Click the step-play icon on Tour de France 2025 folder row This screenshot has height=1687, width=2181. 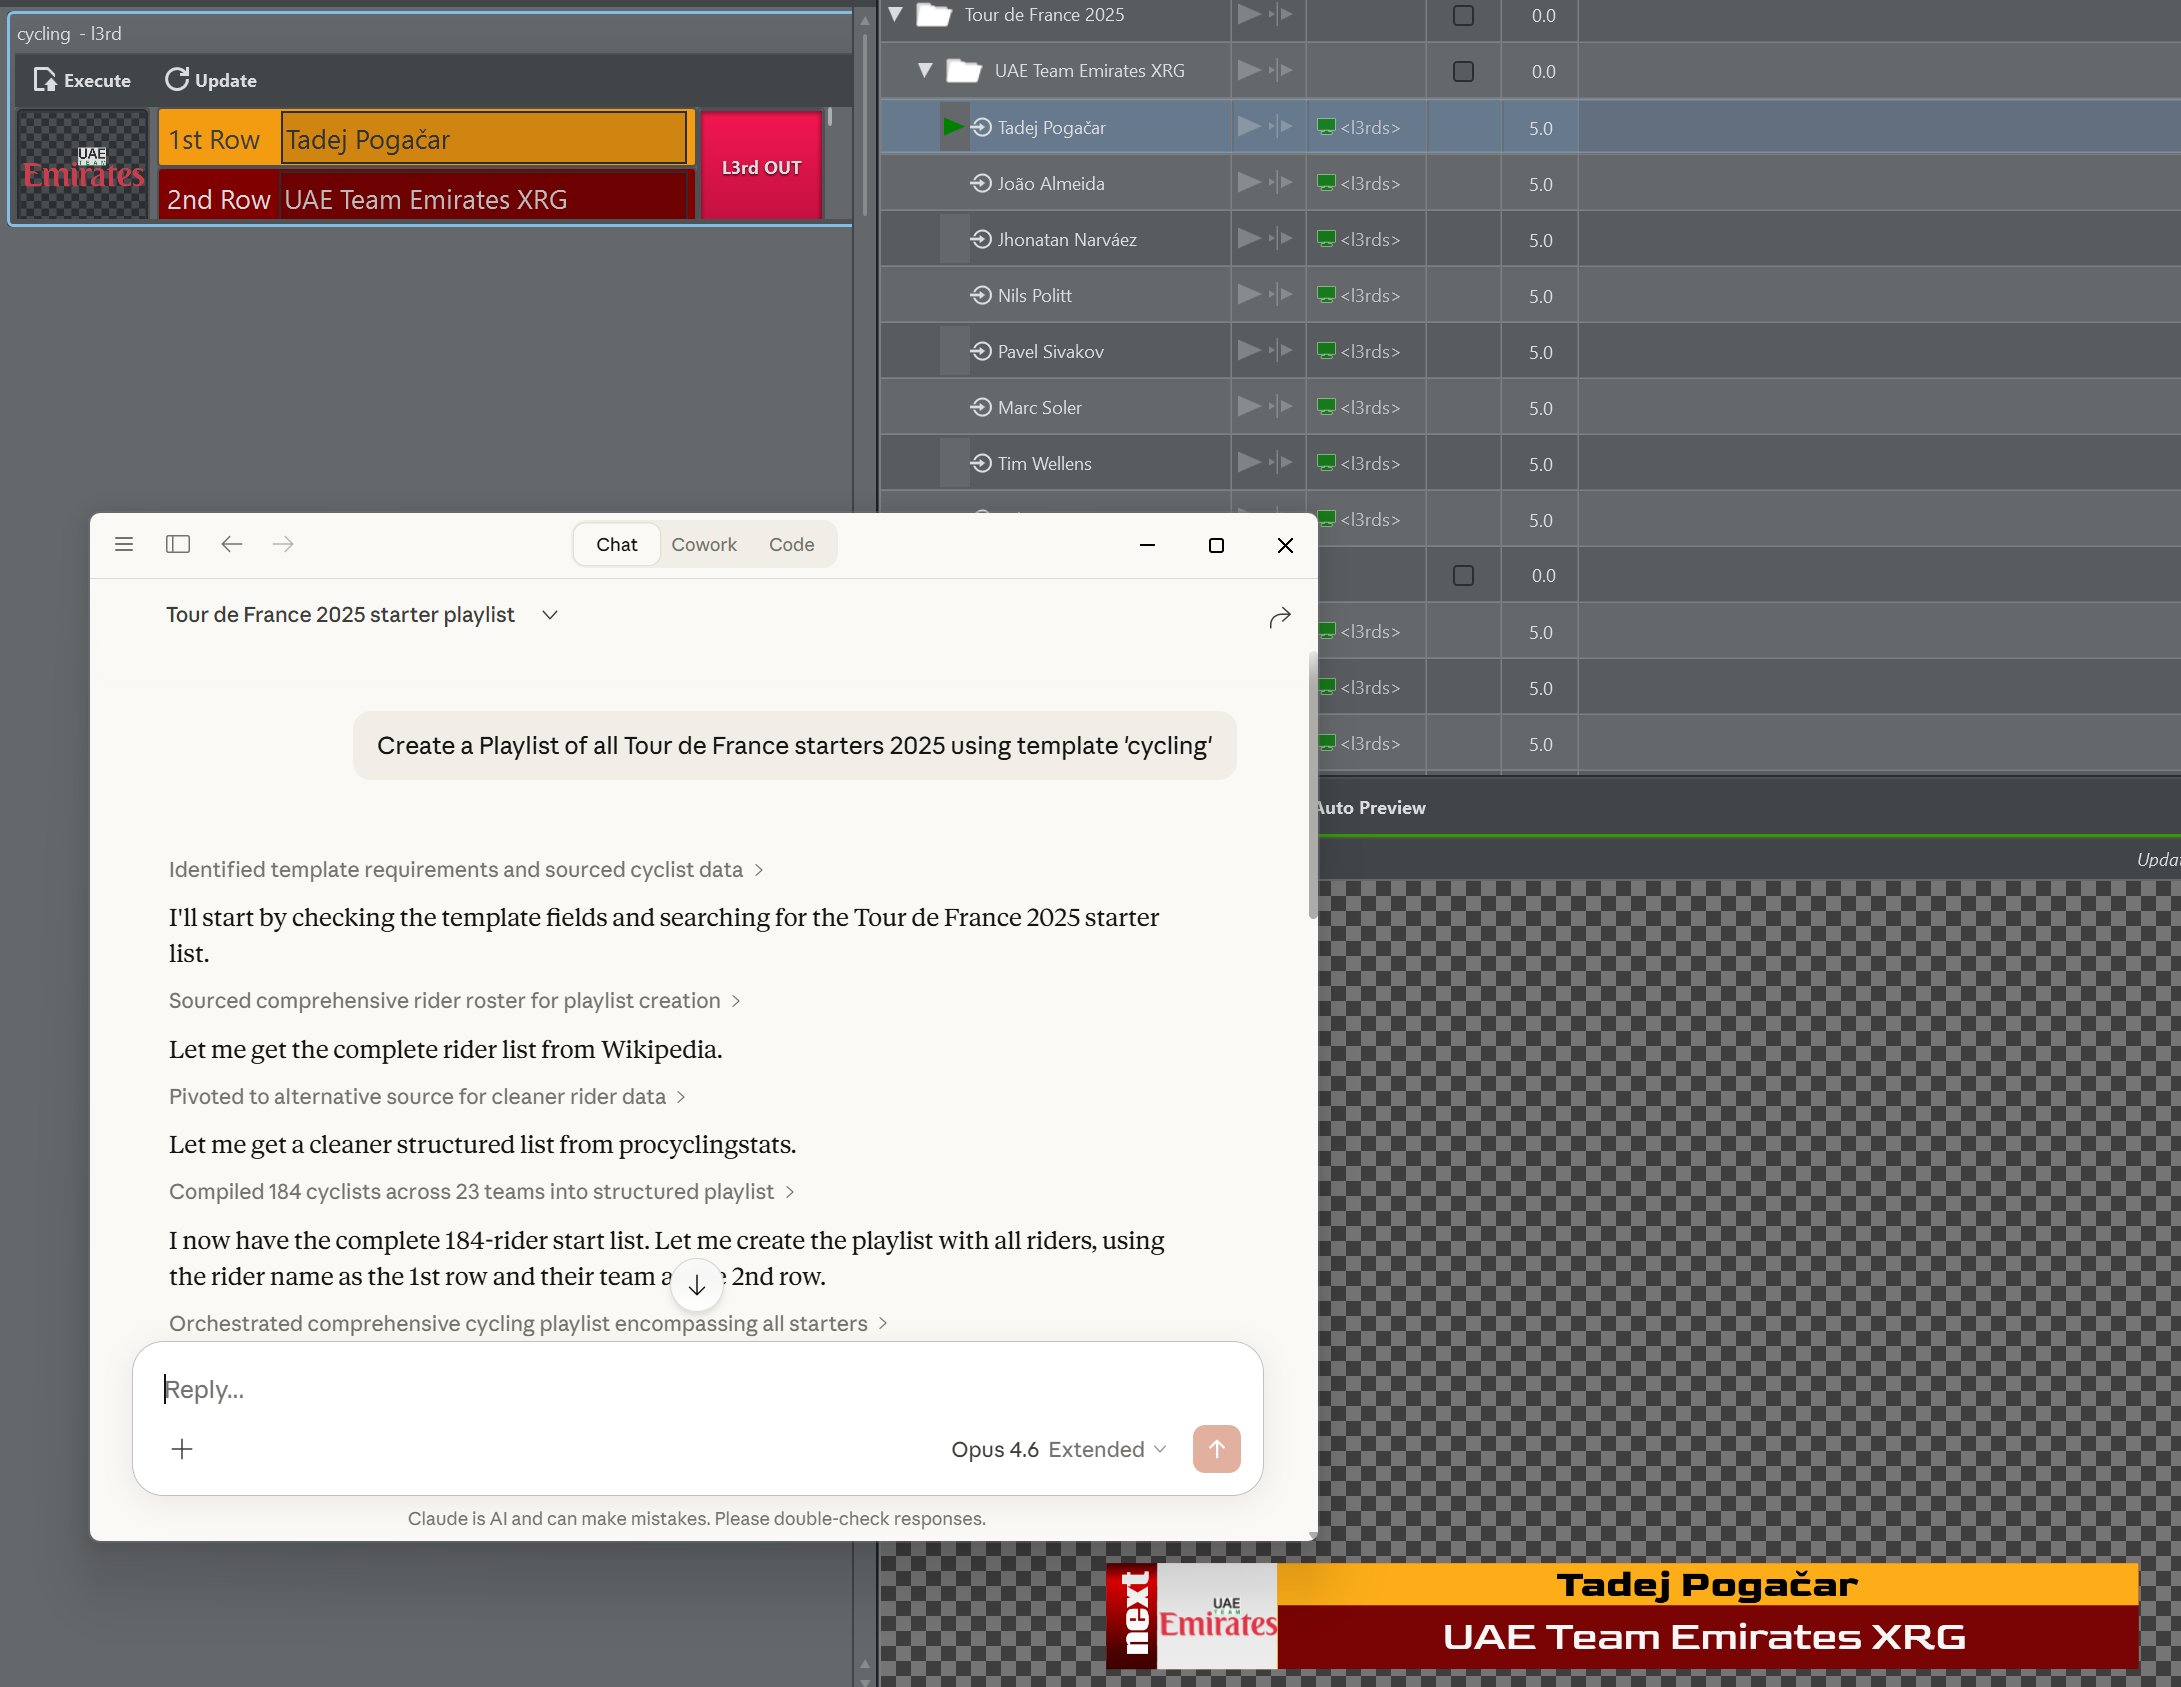click(1281, 14)
